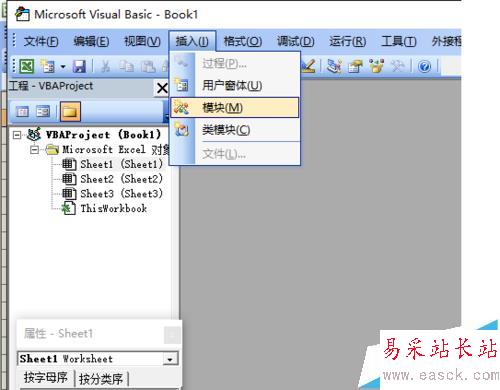The image size is (500, 390).
Task: Open the Properties Window toolbar icon
Action: 355,66
